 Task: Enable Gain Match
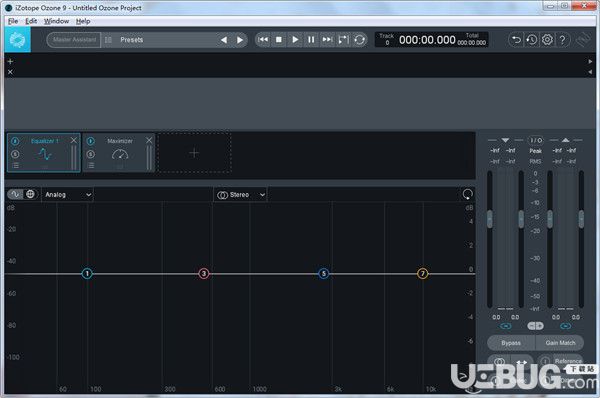560,343
